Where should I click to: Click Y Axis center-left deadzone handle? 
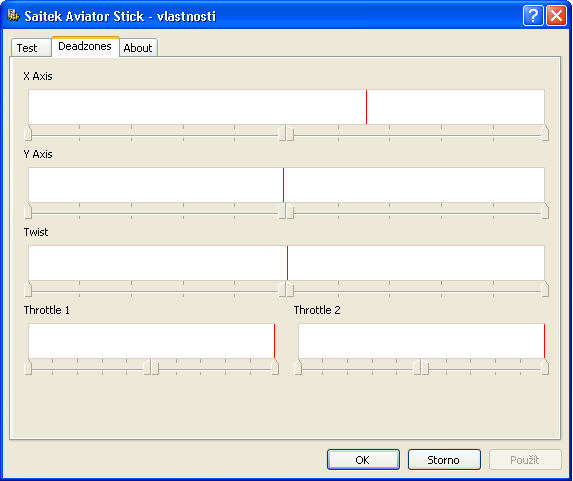click(282, 211)
